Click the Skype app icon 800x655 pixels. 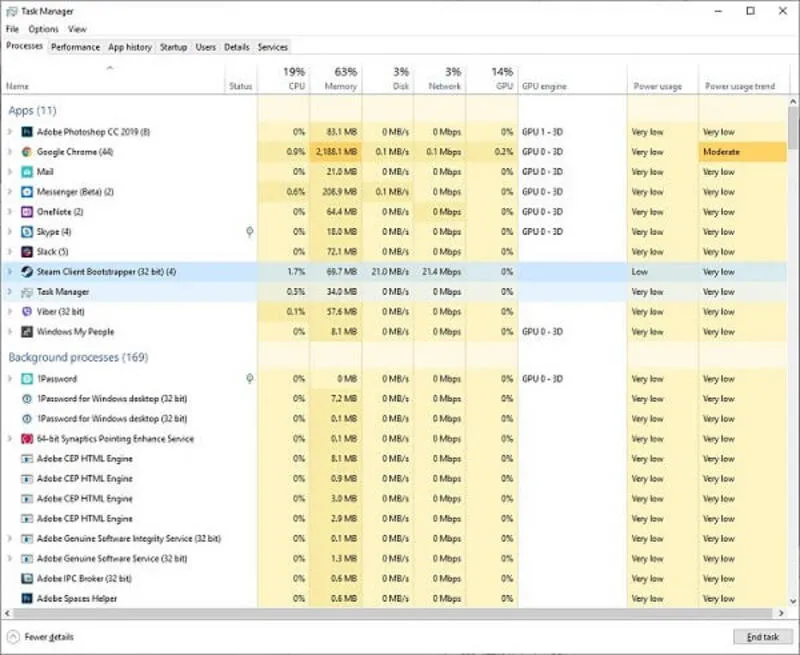[x=27, y=232]
